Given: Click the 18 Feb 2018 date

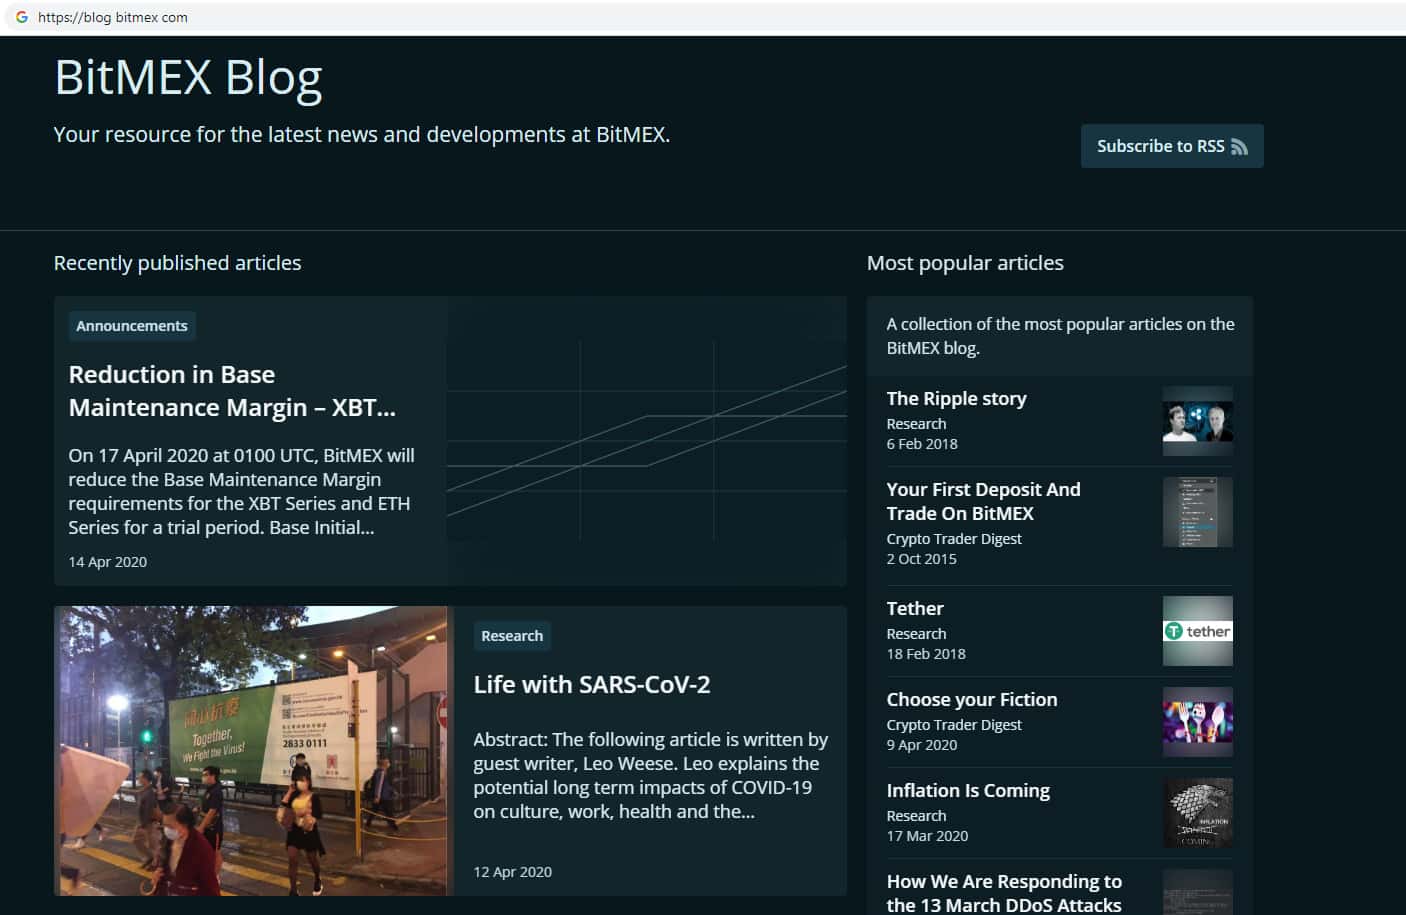Looking at the screenshot, I should (926, 654).
